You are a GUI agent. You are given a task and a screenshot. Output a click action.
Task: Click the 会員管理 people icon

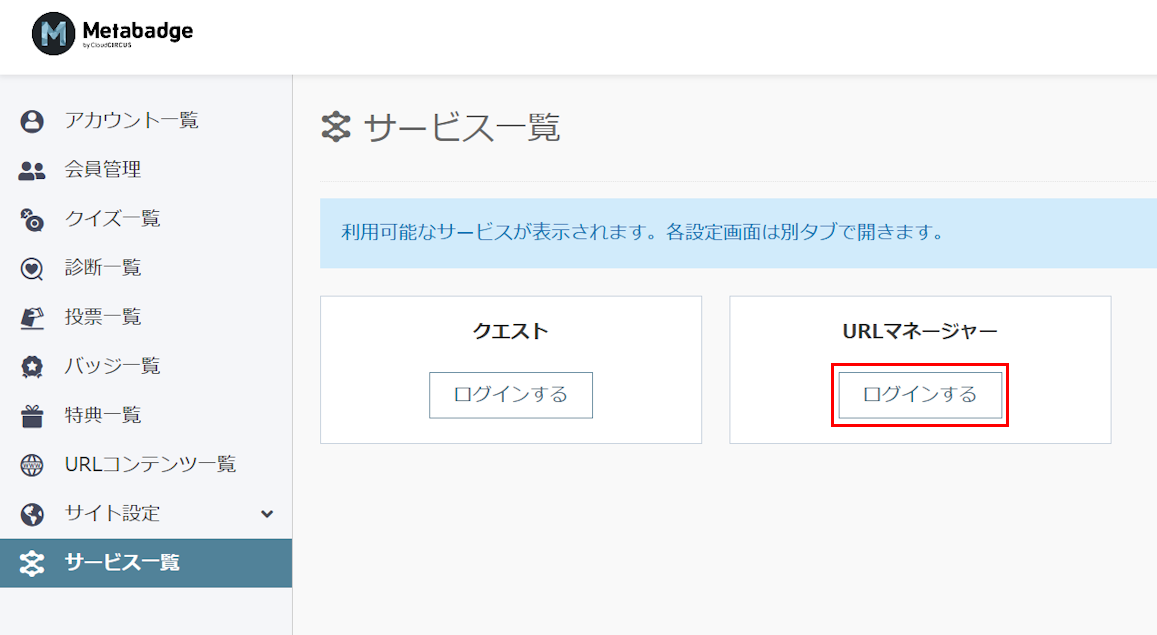click(32, 170)
